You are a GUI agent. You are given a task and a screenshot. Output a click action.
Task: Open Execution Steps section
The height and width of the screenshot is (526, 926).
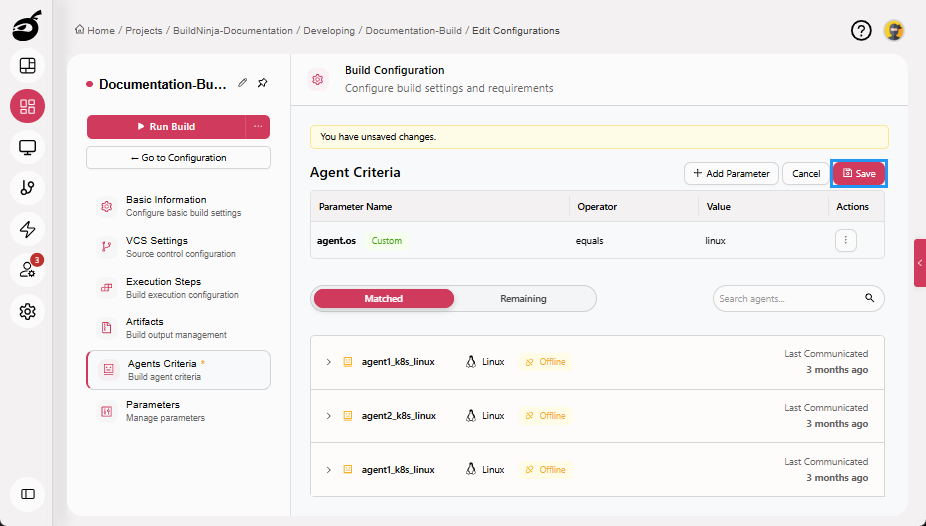pos(178,287)
